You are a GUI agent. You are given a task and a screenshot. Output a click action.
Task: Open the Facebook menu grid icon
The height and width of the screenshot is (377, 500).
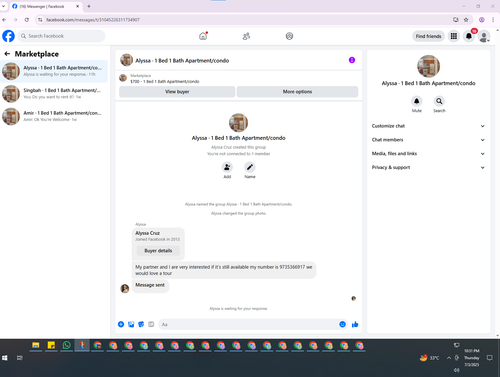tap(454, 36)
